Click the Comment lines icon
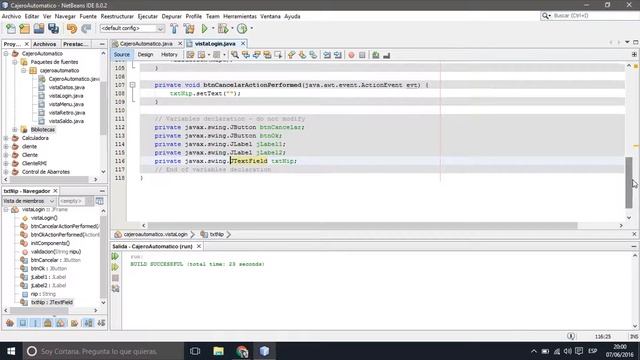This screenshot has width=640, height=360. tap(376, 55)
